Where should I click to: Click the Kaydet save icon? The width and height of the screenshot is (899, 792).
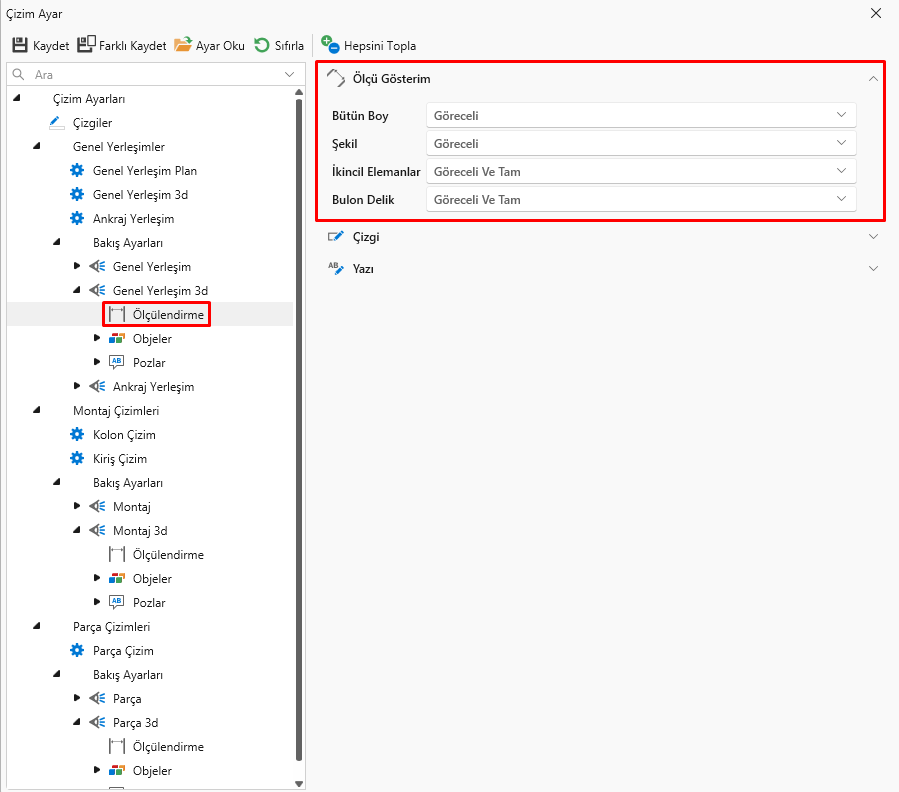click(20, 45)
